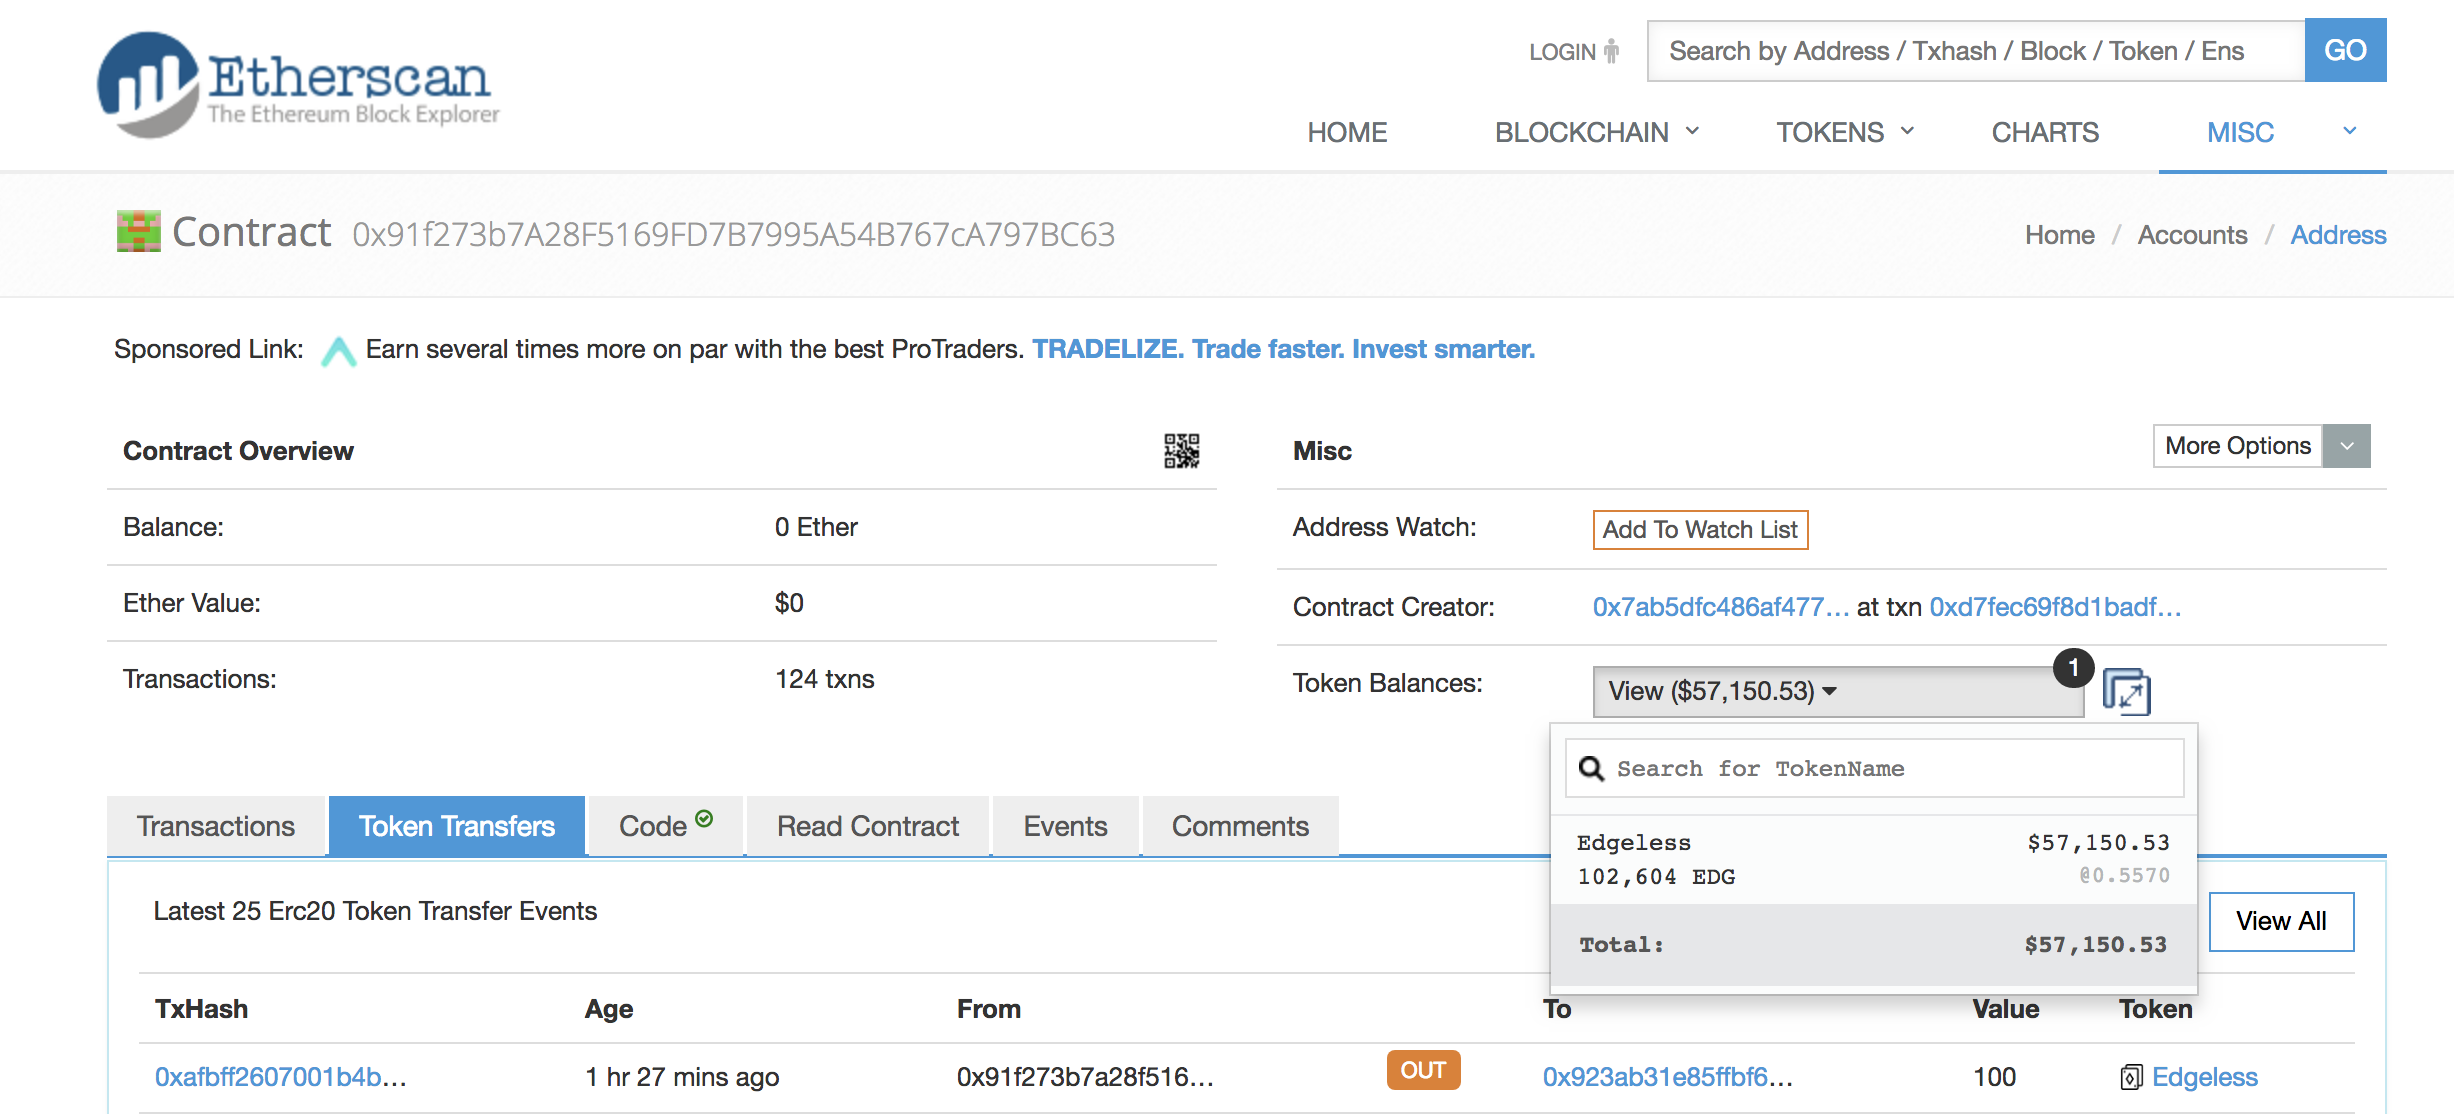Focus the Search for TokenName field

(x=1874, y=768)
